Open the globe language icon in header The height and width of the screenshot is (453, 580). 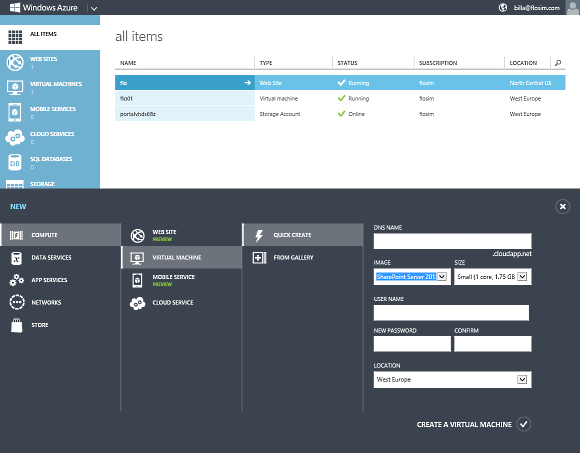point(503,7)
